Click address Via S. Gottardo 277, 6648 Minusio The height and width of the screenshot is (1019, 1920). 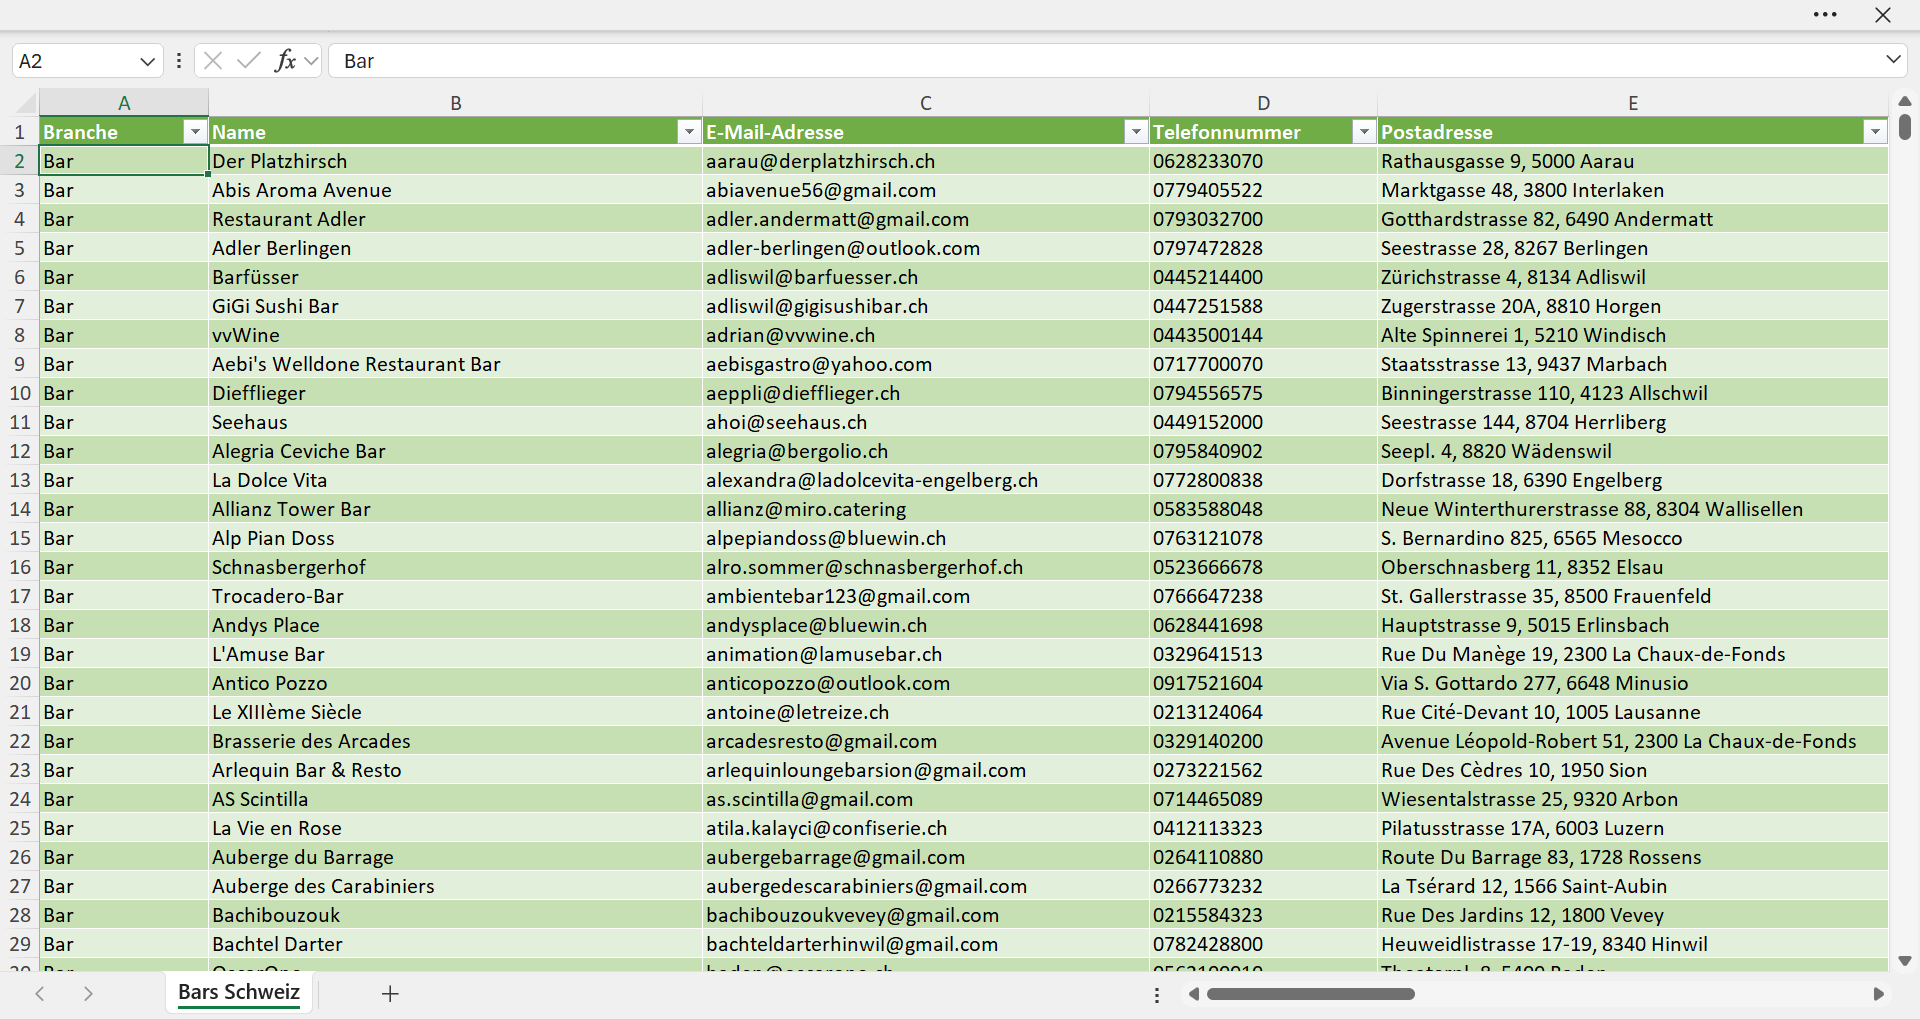tap(1633, 683)
